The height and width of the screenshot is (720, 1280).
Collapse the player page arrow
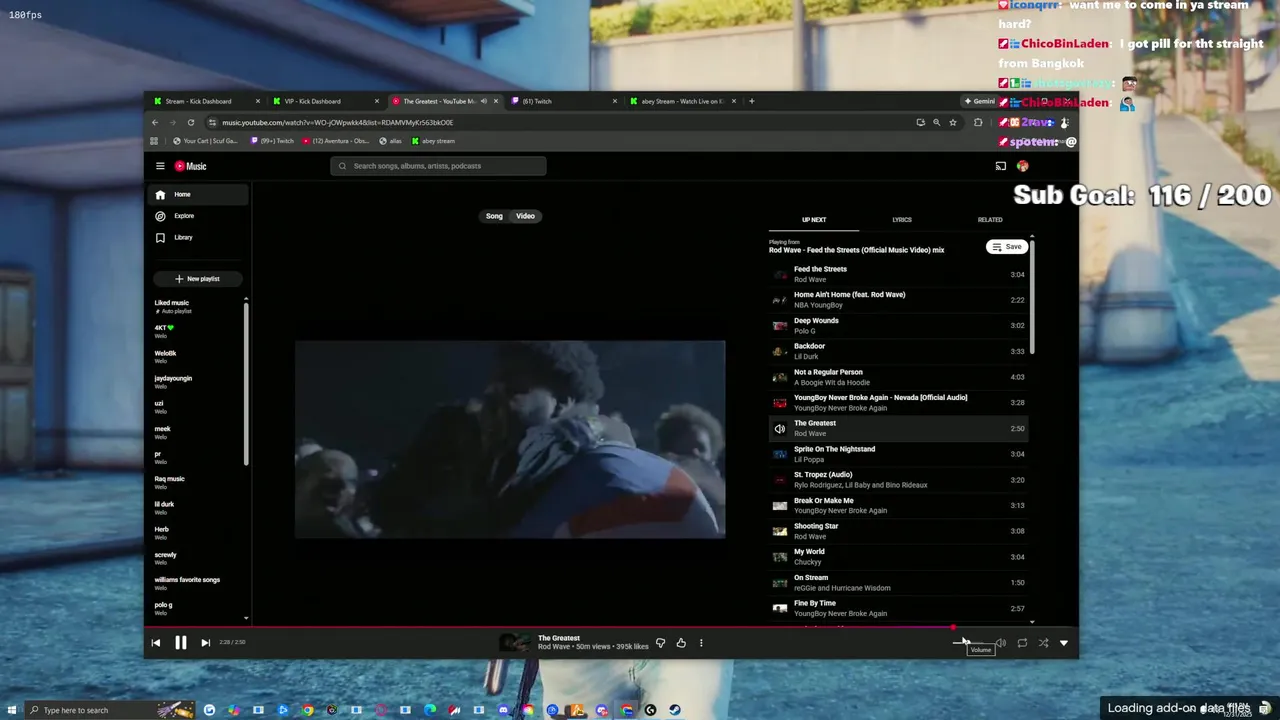pyautogui.click(x=1064, y=643)
